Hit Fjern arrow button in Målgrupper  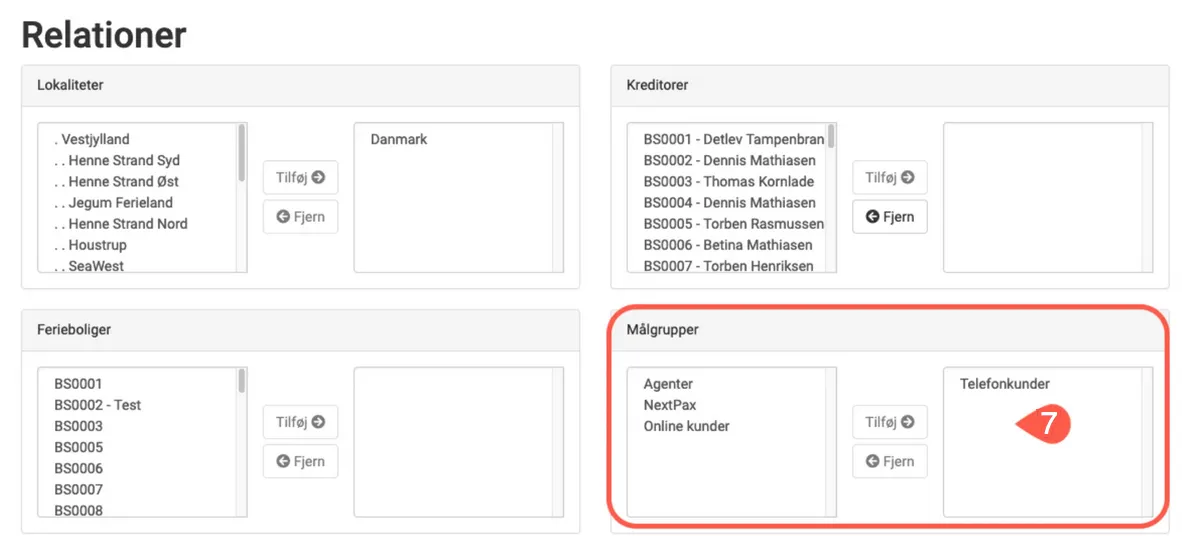889,461
